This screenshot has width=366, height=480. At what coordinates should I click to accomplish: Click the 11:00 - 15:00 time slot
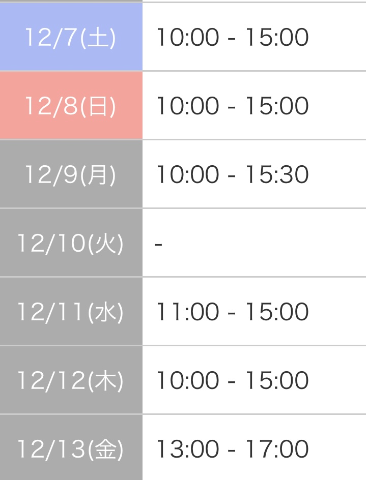point(232,311)
